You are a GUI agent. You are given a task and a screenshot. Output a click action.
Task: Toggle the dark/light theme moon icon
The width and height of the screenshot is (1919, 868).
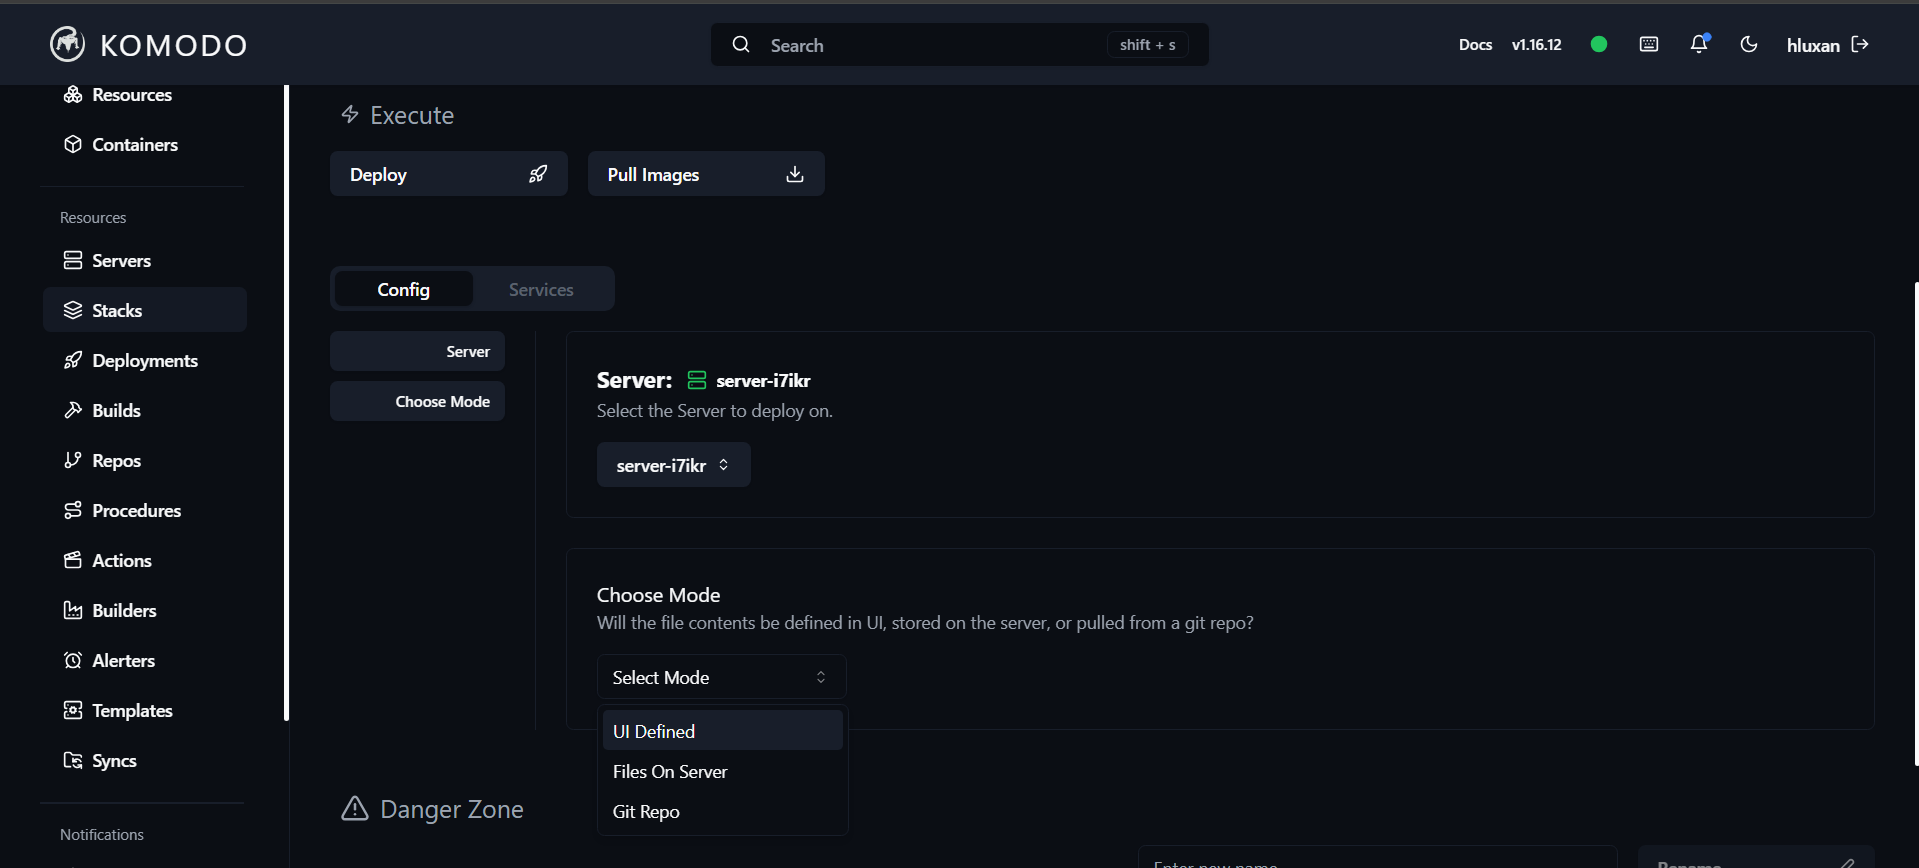pos(1748,44)
